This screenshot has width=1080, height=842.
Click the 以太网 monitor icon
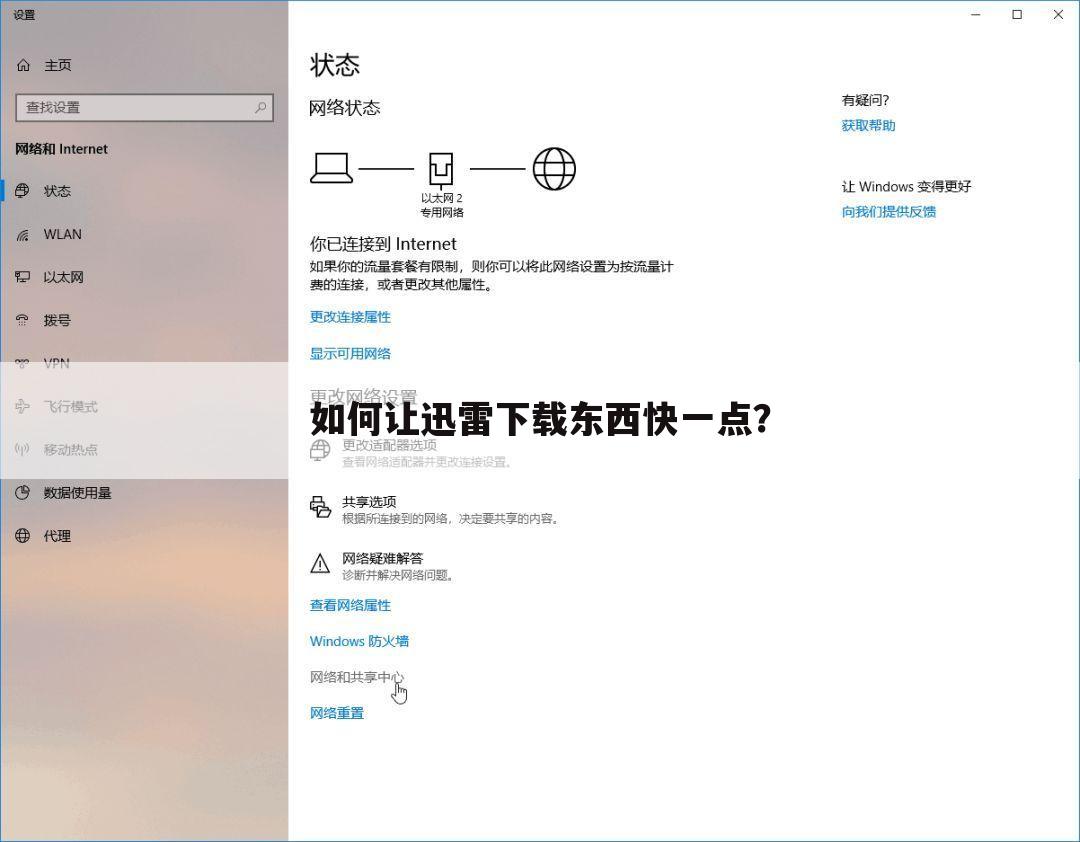[23, 277]
